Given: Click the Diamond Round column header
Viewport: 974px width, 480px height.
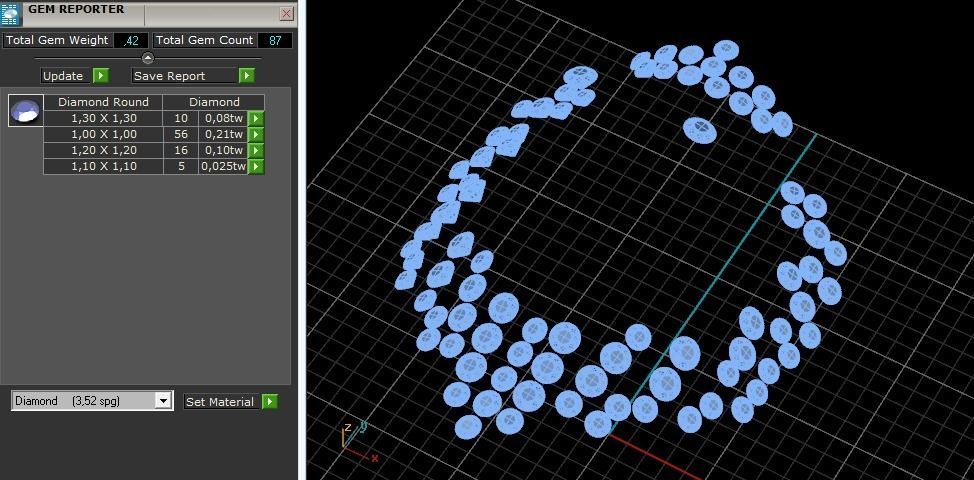Looking at the screenshot, I should tap(103, 102).
